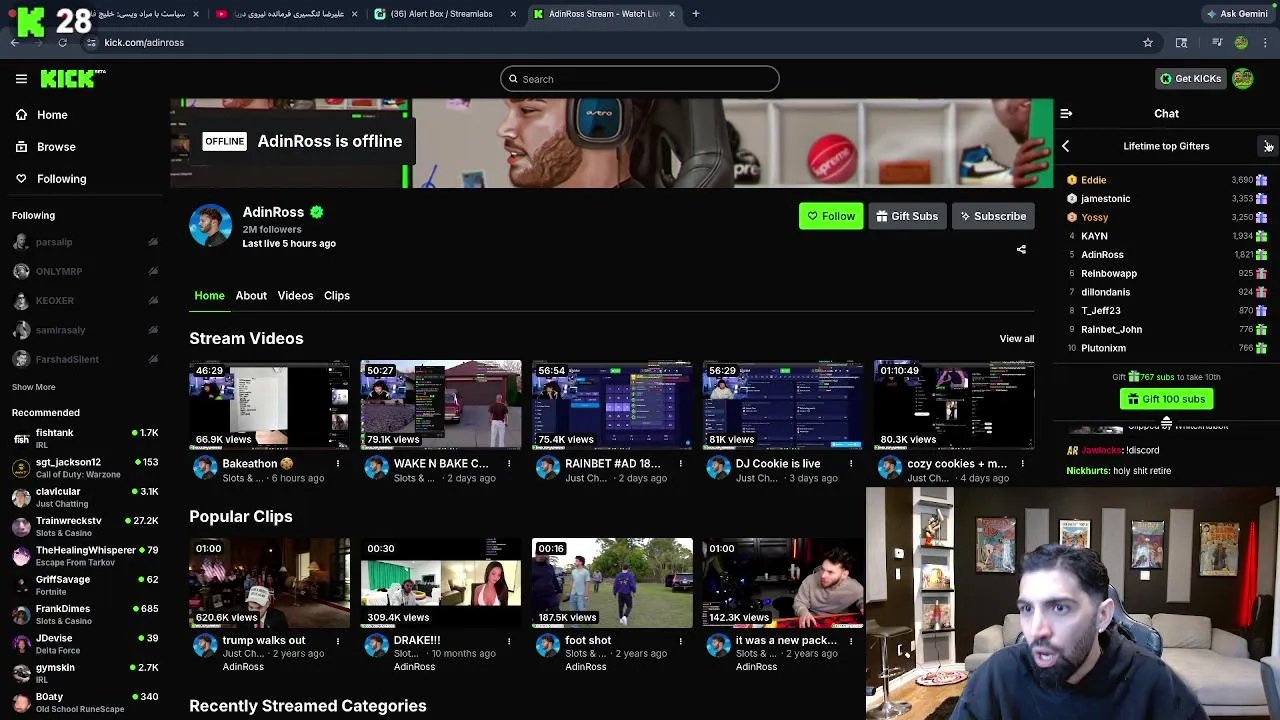Open Bakeathon stream video thumbnail
This screenshot has width=1280, height=720.
point(269,405)
